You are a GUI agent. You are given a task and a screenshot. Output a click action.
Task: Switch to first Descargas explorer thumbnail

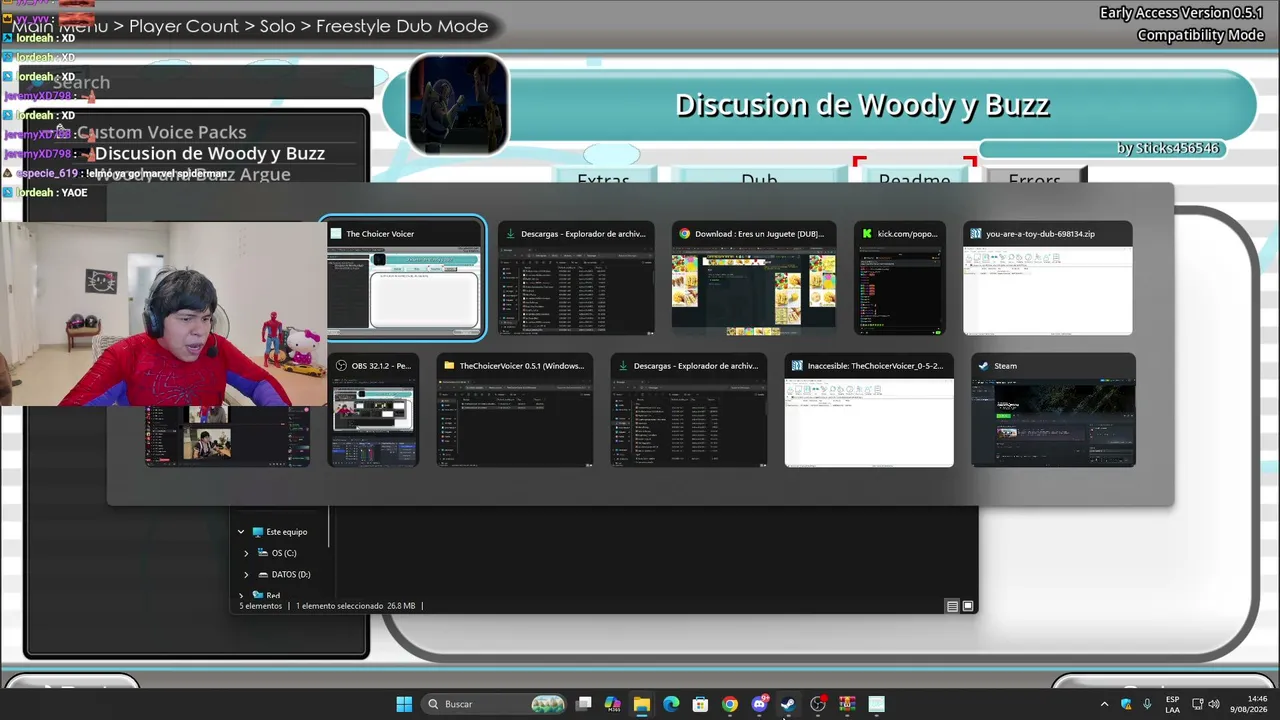coord(577,278)
